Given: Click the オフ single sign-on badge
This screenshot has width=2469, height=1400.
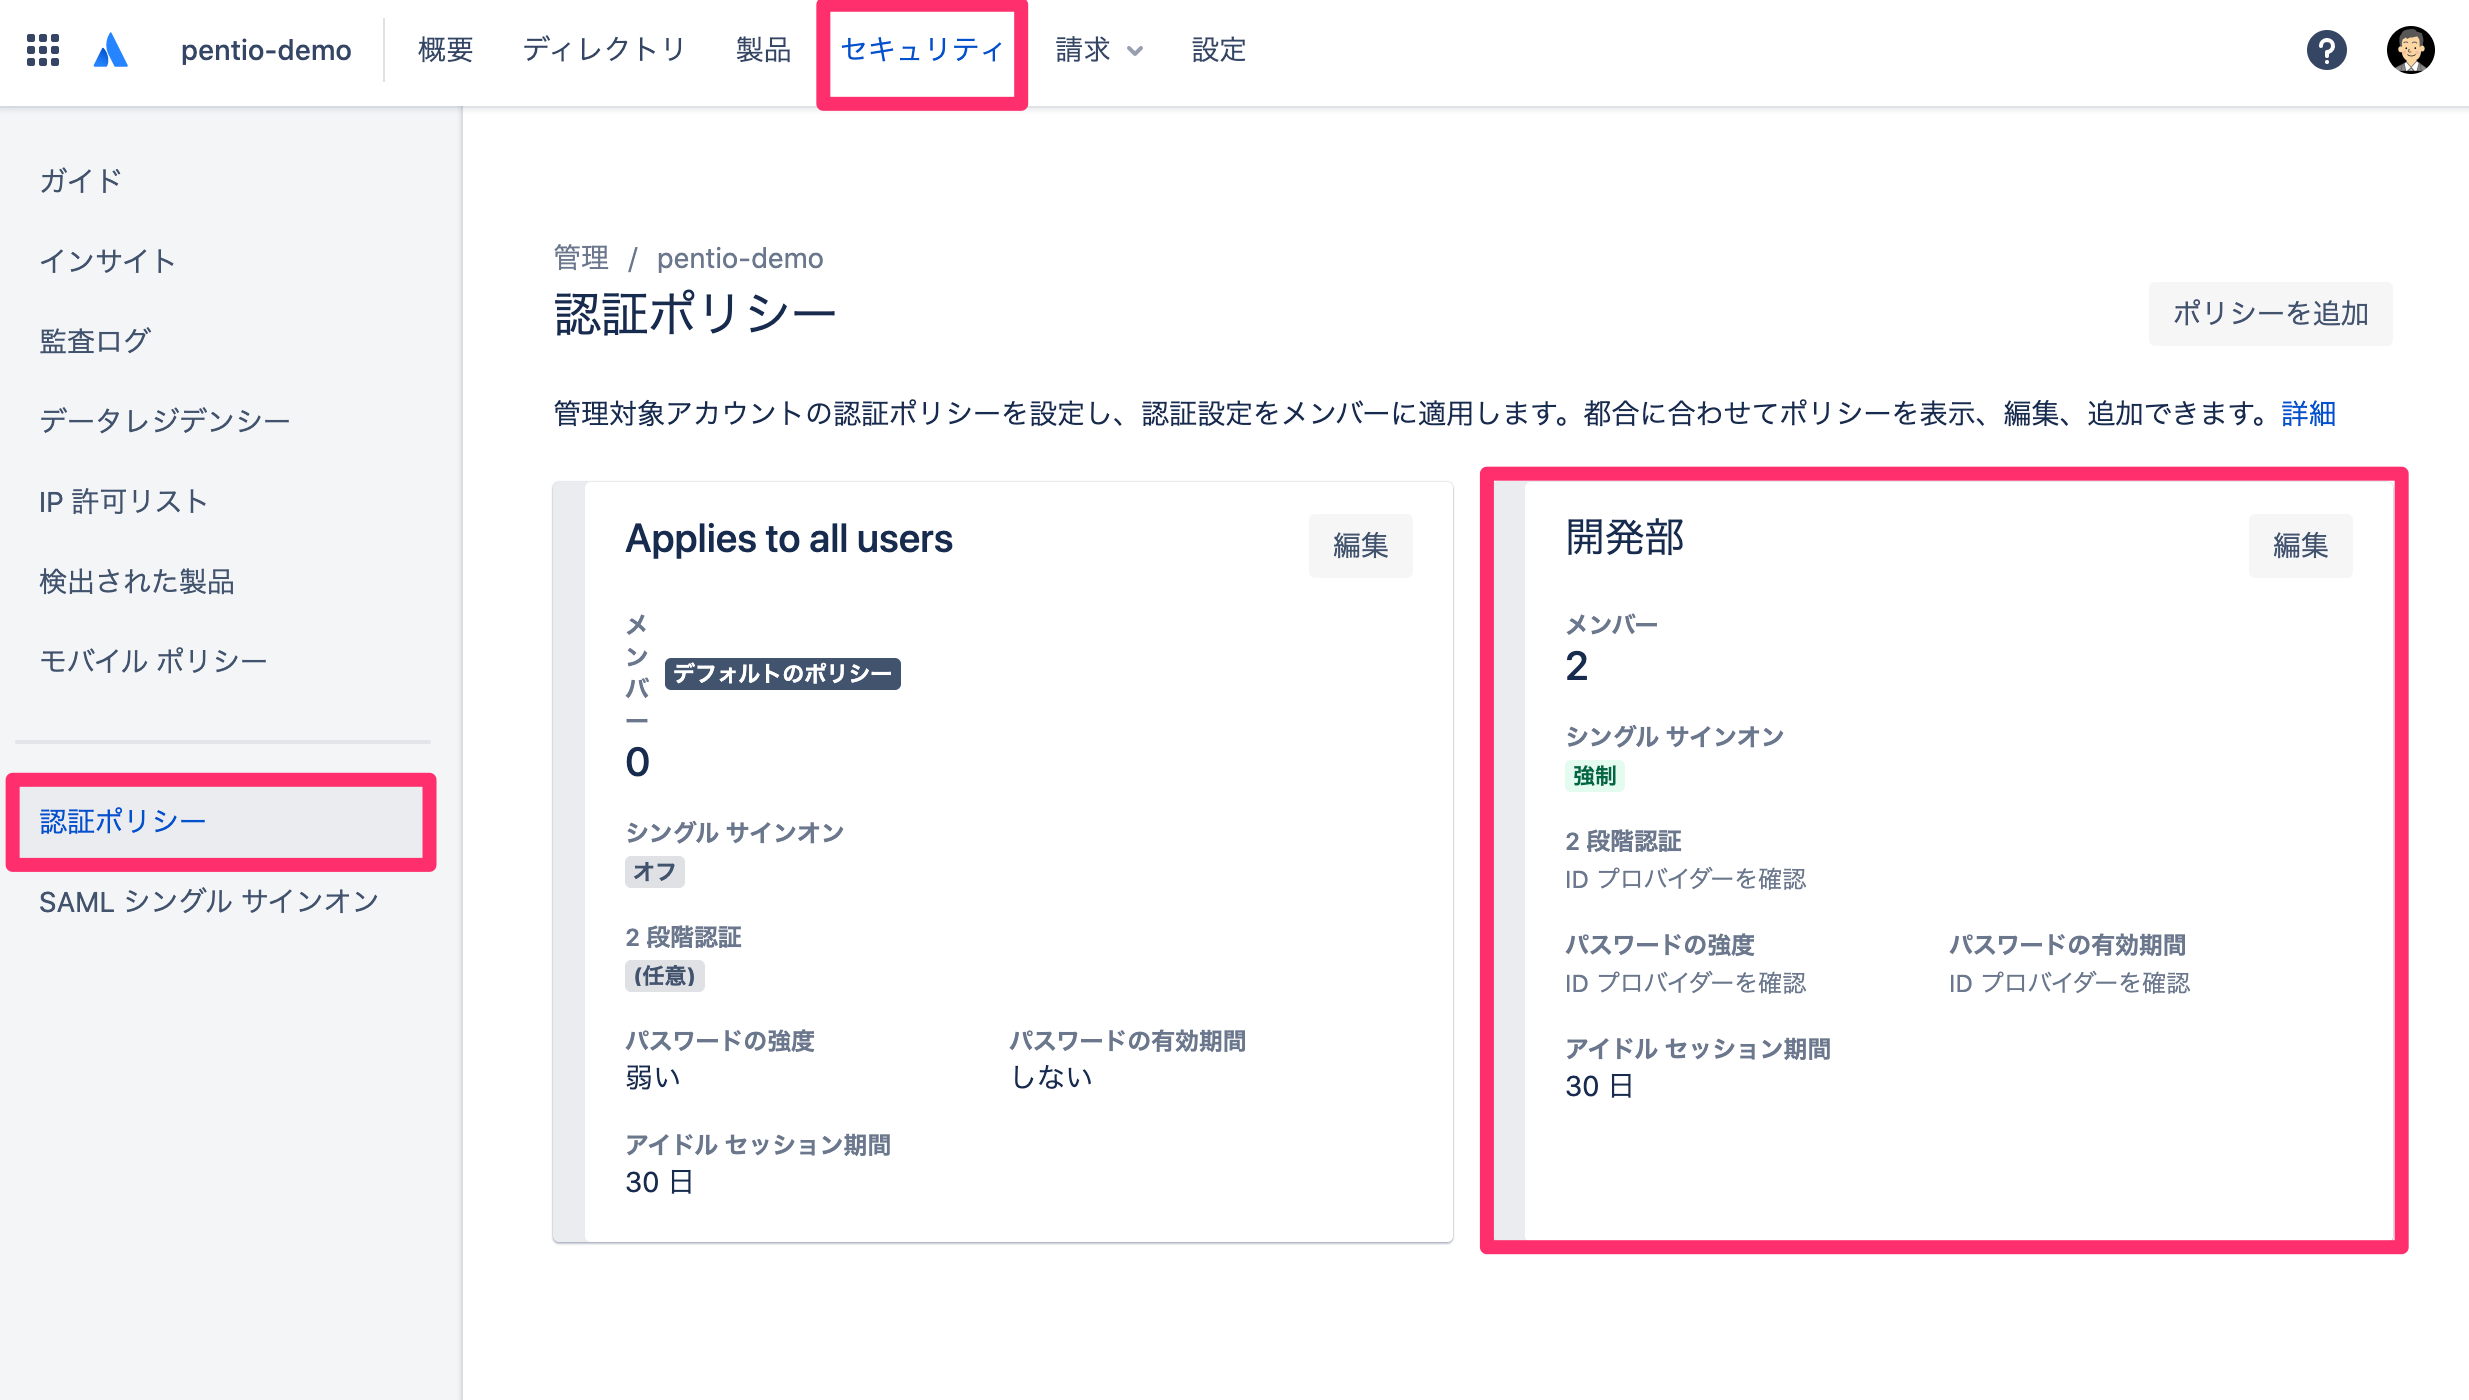Looking at the screenshot, I should pyautogui.click(x=655, y=871).
